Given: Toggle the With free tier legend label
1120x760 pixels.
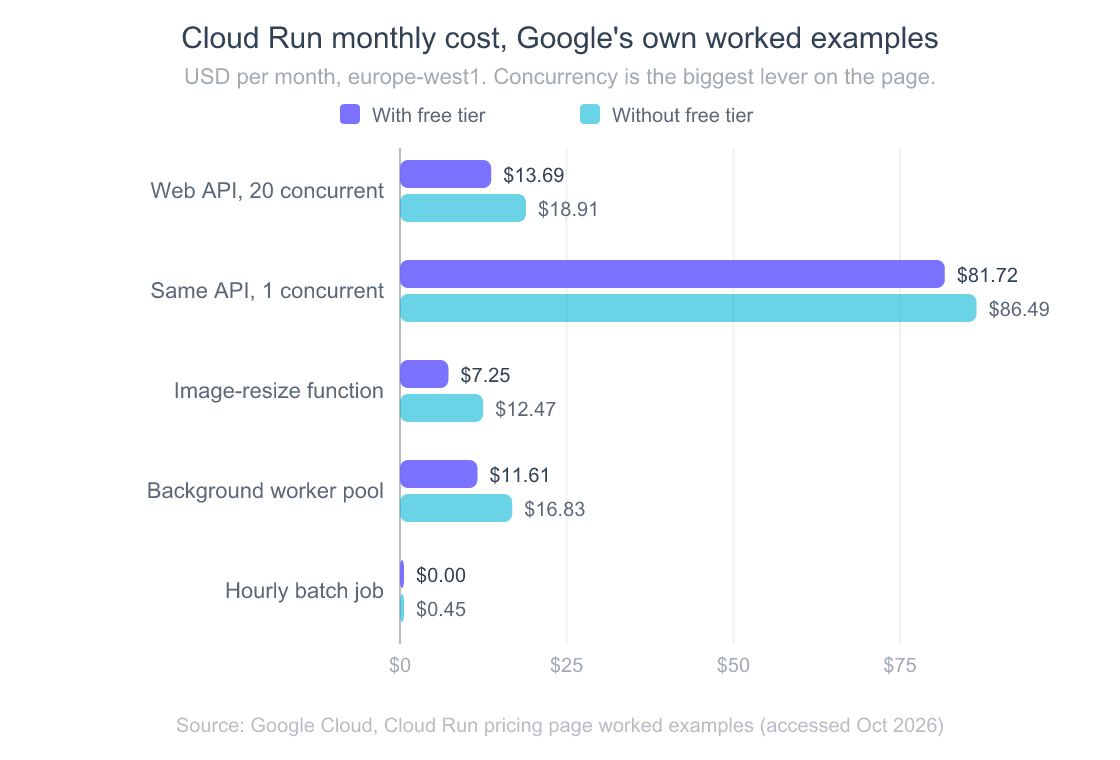Looking at the screenshot, I should coord(429,115).
